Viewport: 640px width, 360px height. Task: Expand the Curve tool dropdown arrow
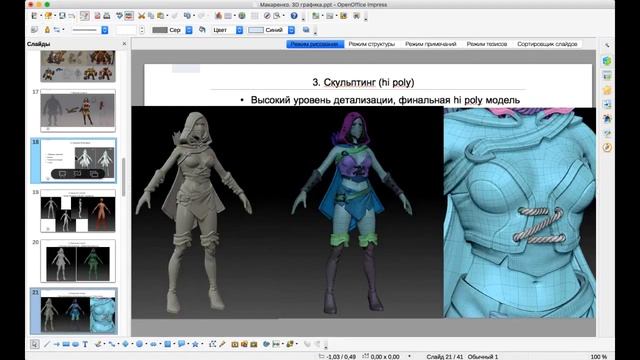[104, 344]
